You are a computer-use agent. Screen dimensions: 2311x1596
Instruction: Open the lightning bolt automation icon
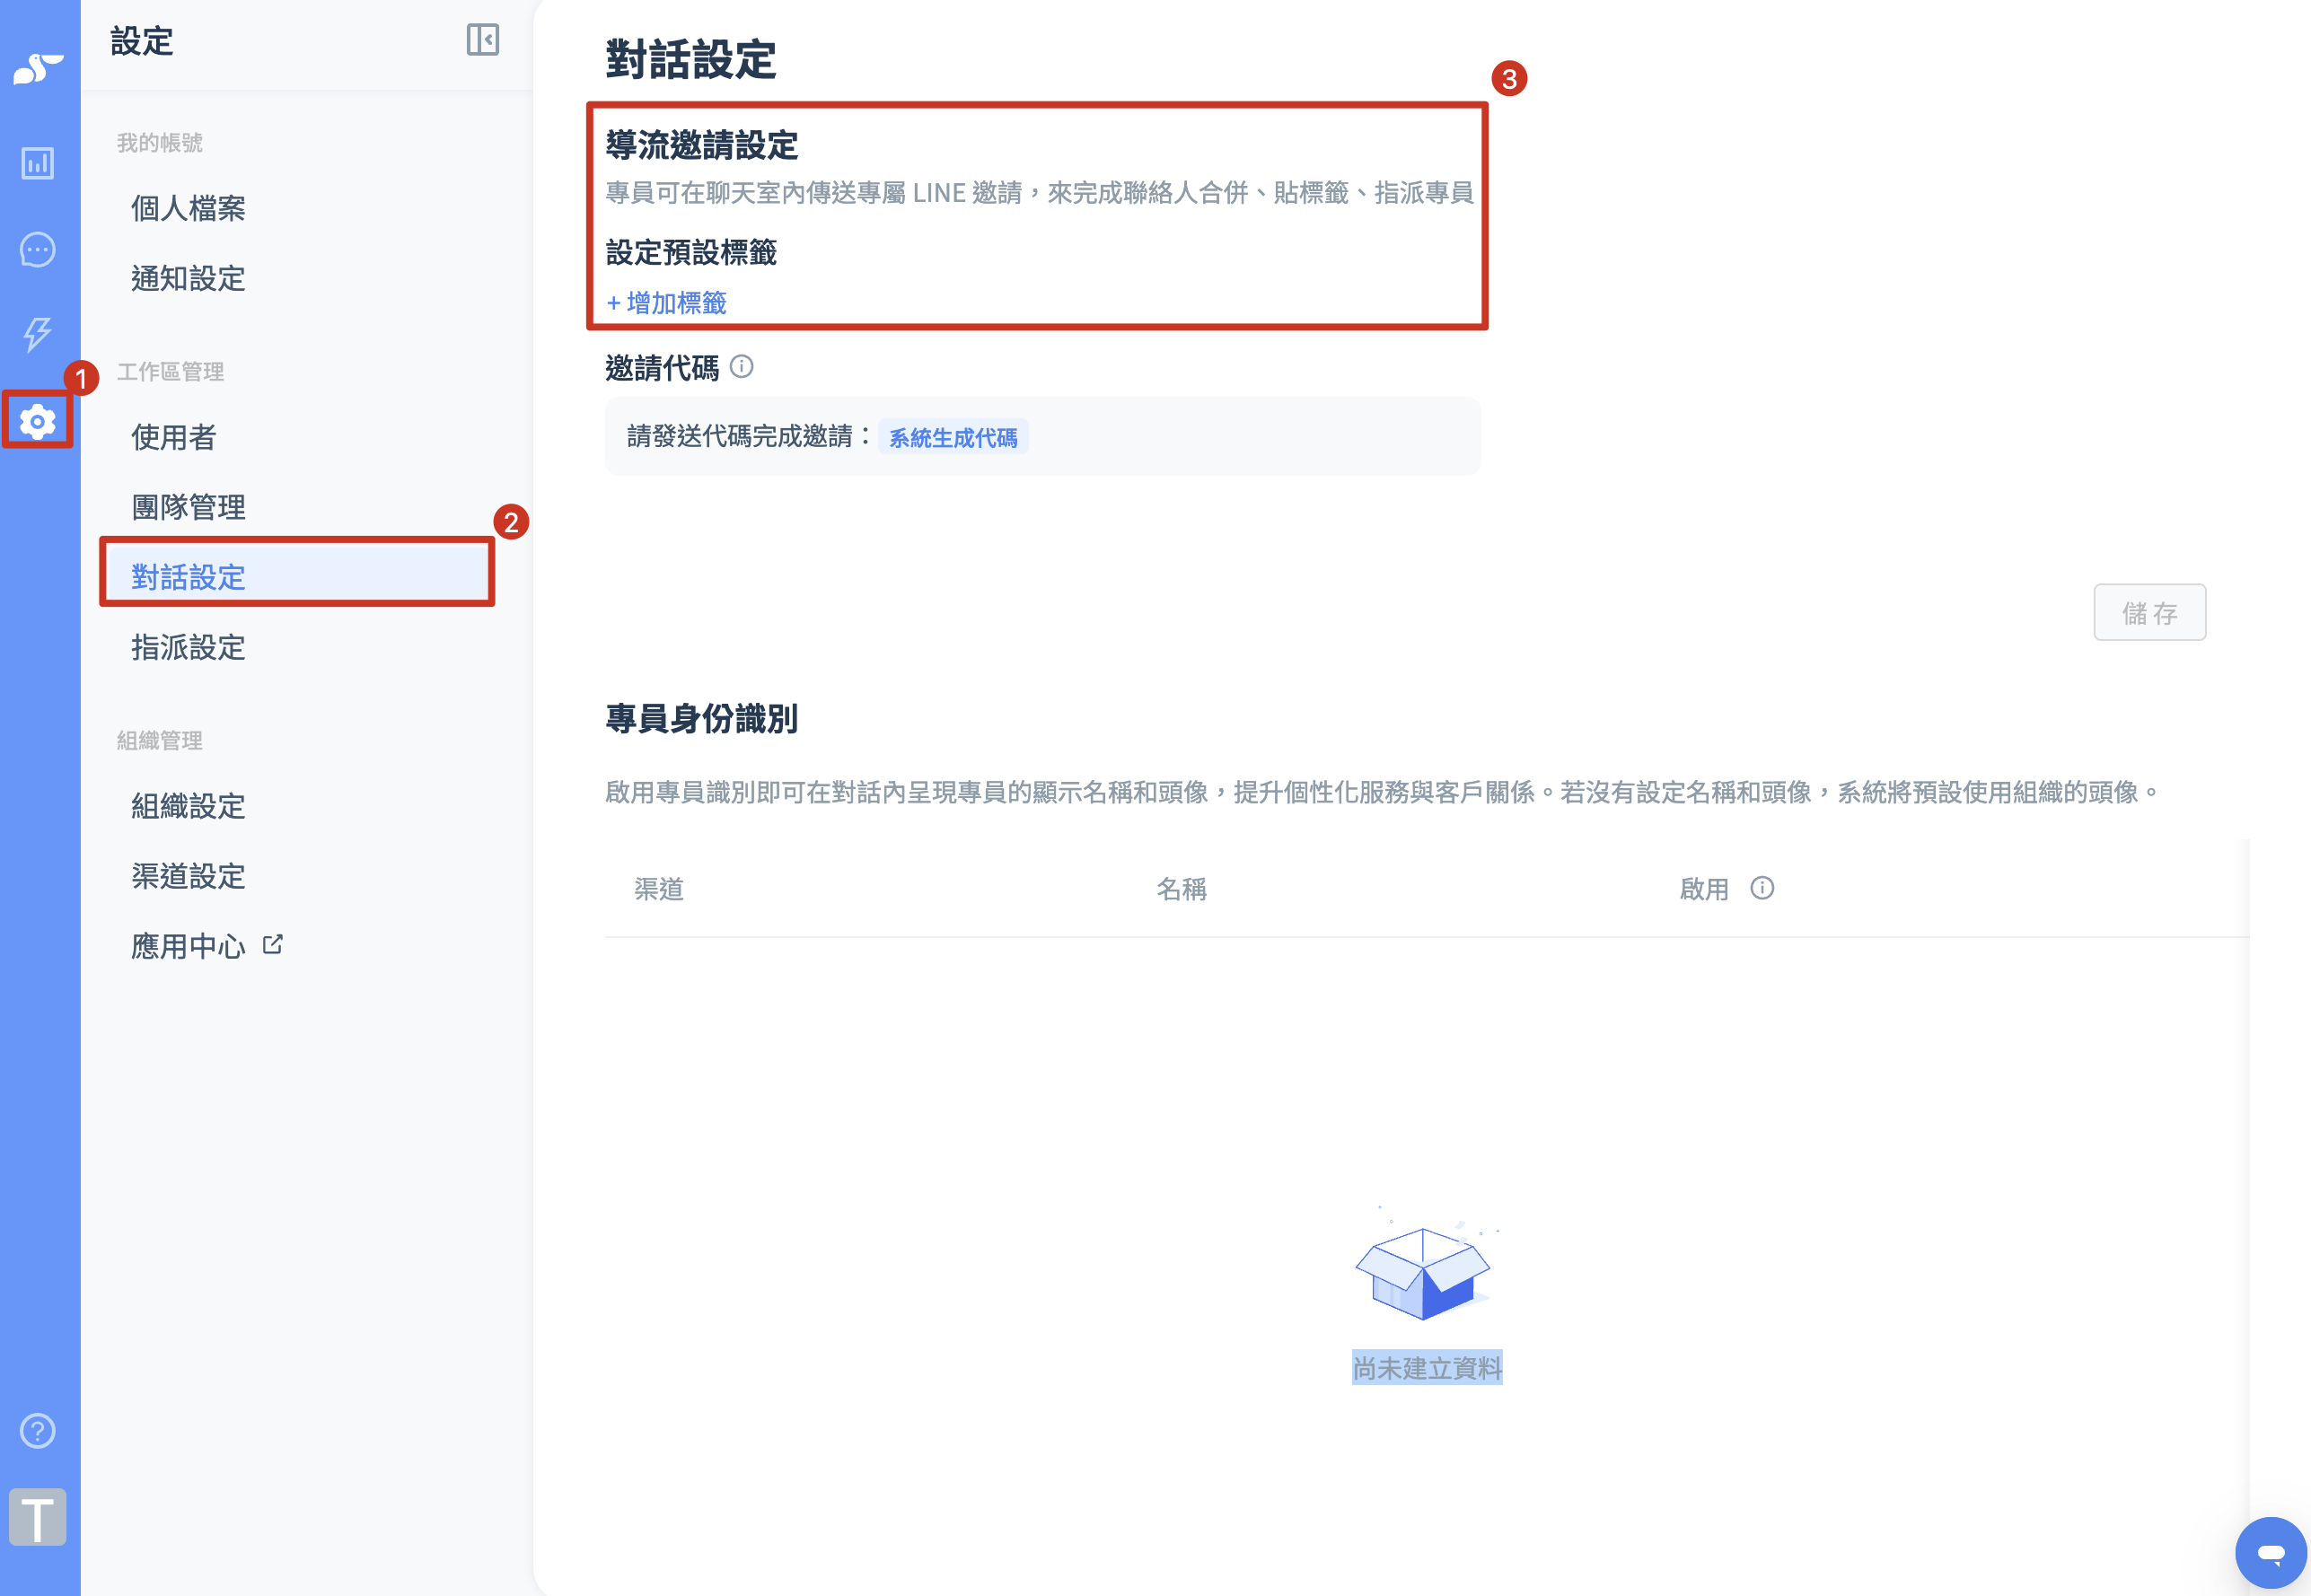click(38, 334)
